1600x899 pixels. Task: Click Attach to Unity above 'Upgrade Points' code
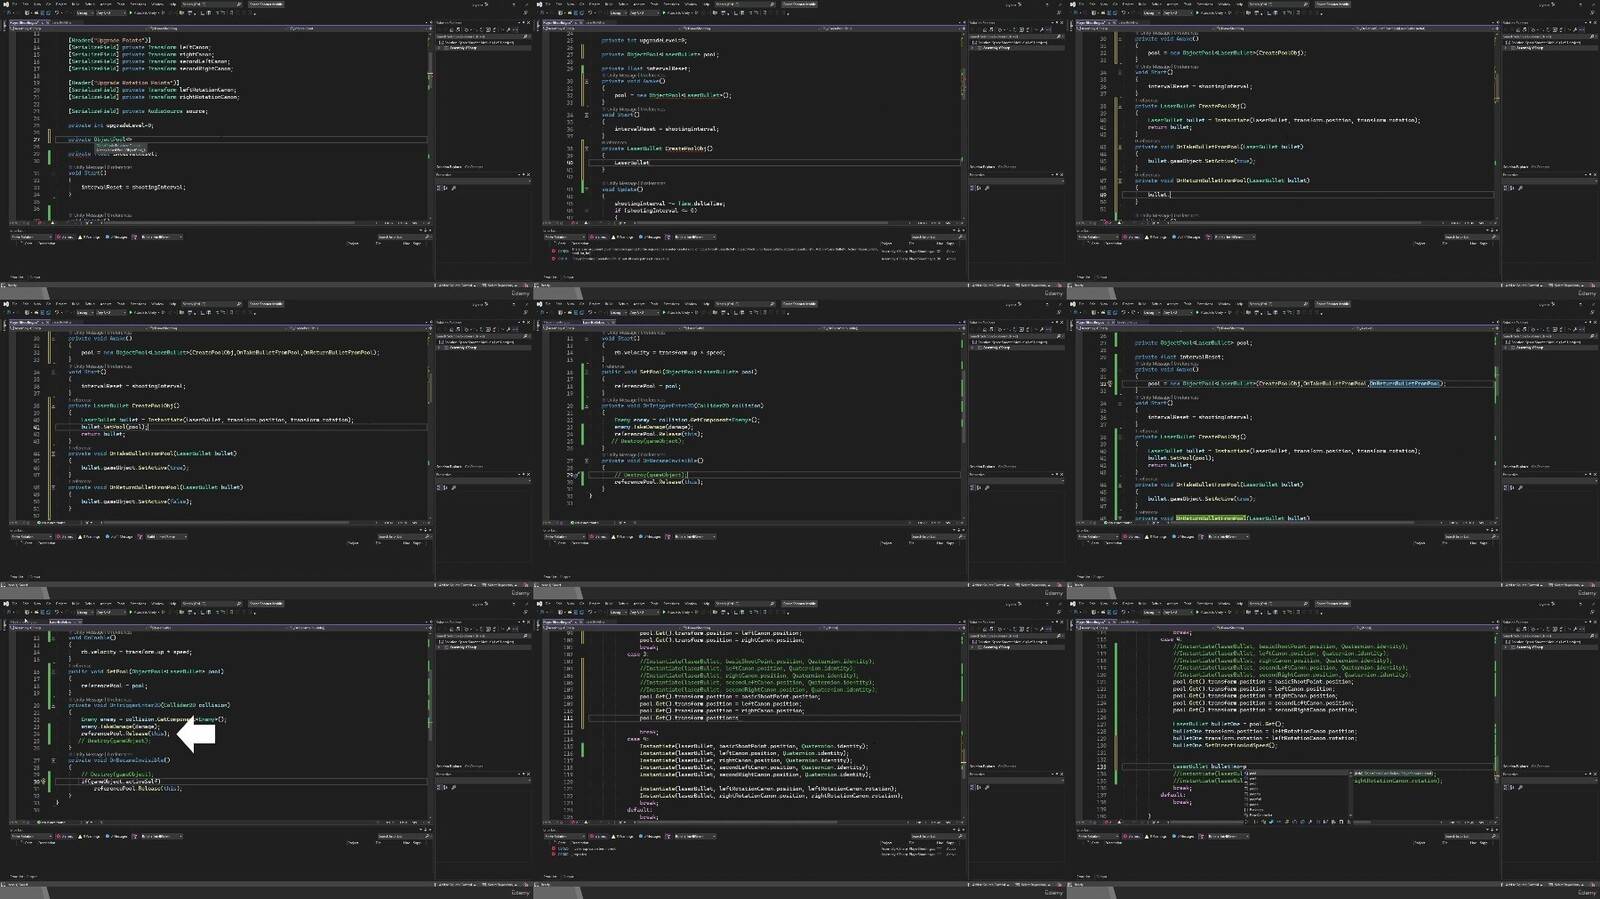145,13
